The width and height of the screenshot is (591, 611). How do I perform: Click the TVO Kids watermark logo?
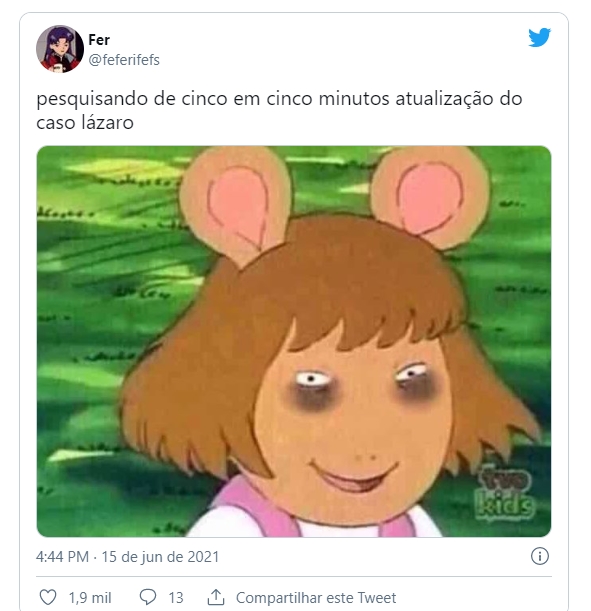[x=505, y=493]
